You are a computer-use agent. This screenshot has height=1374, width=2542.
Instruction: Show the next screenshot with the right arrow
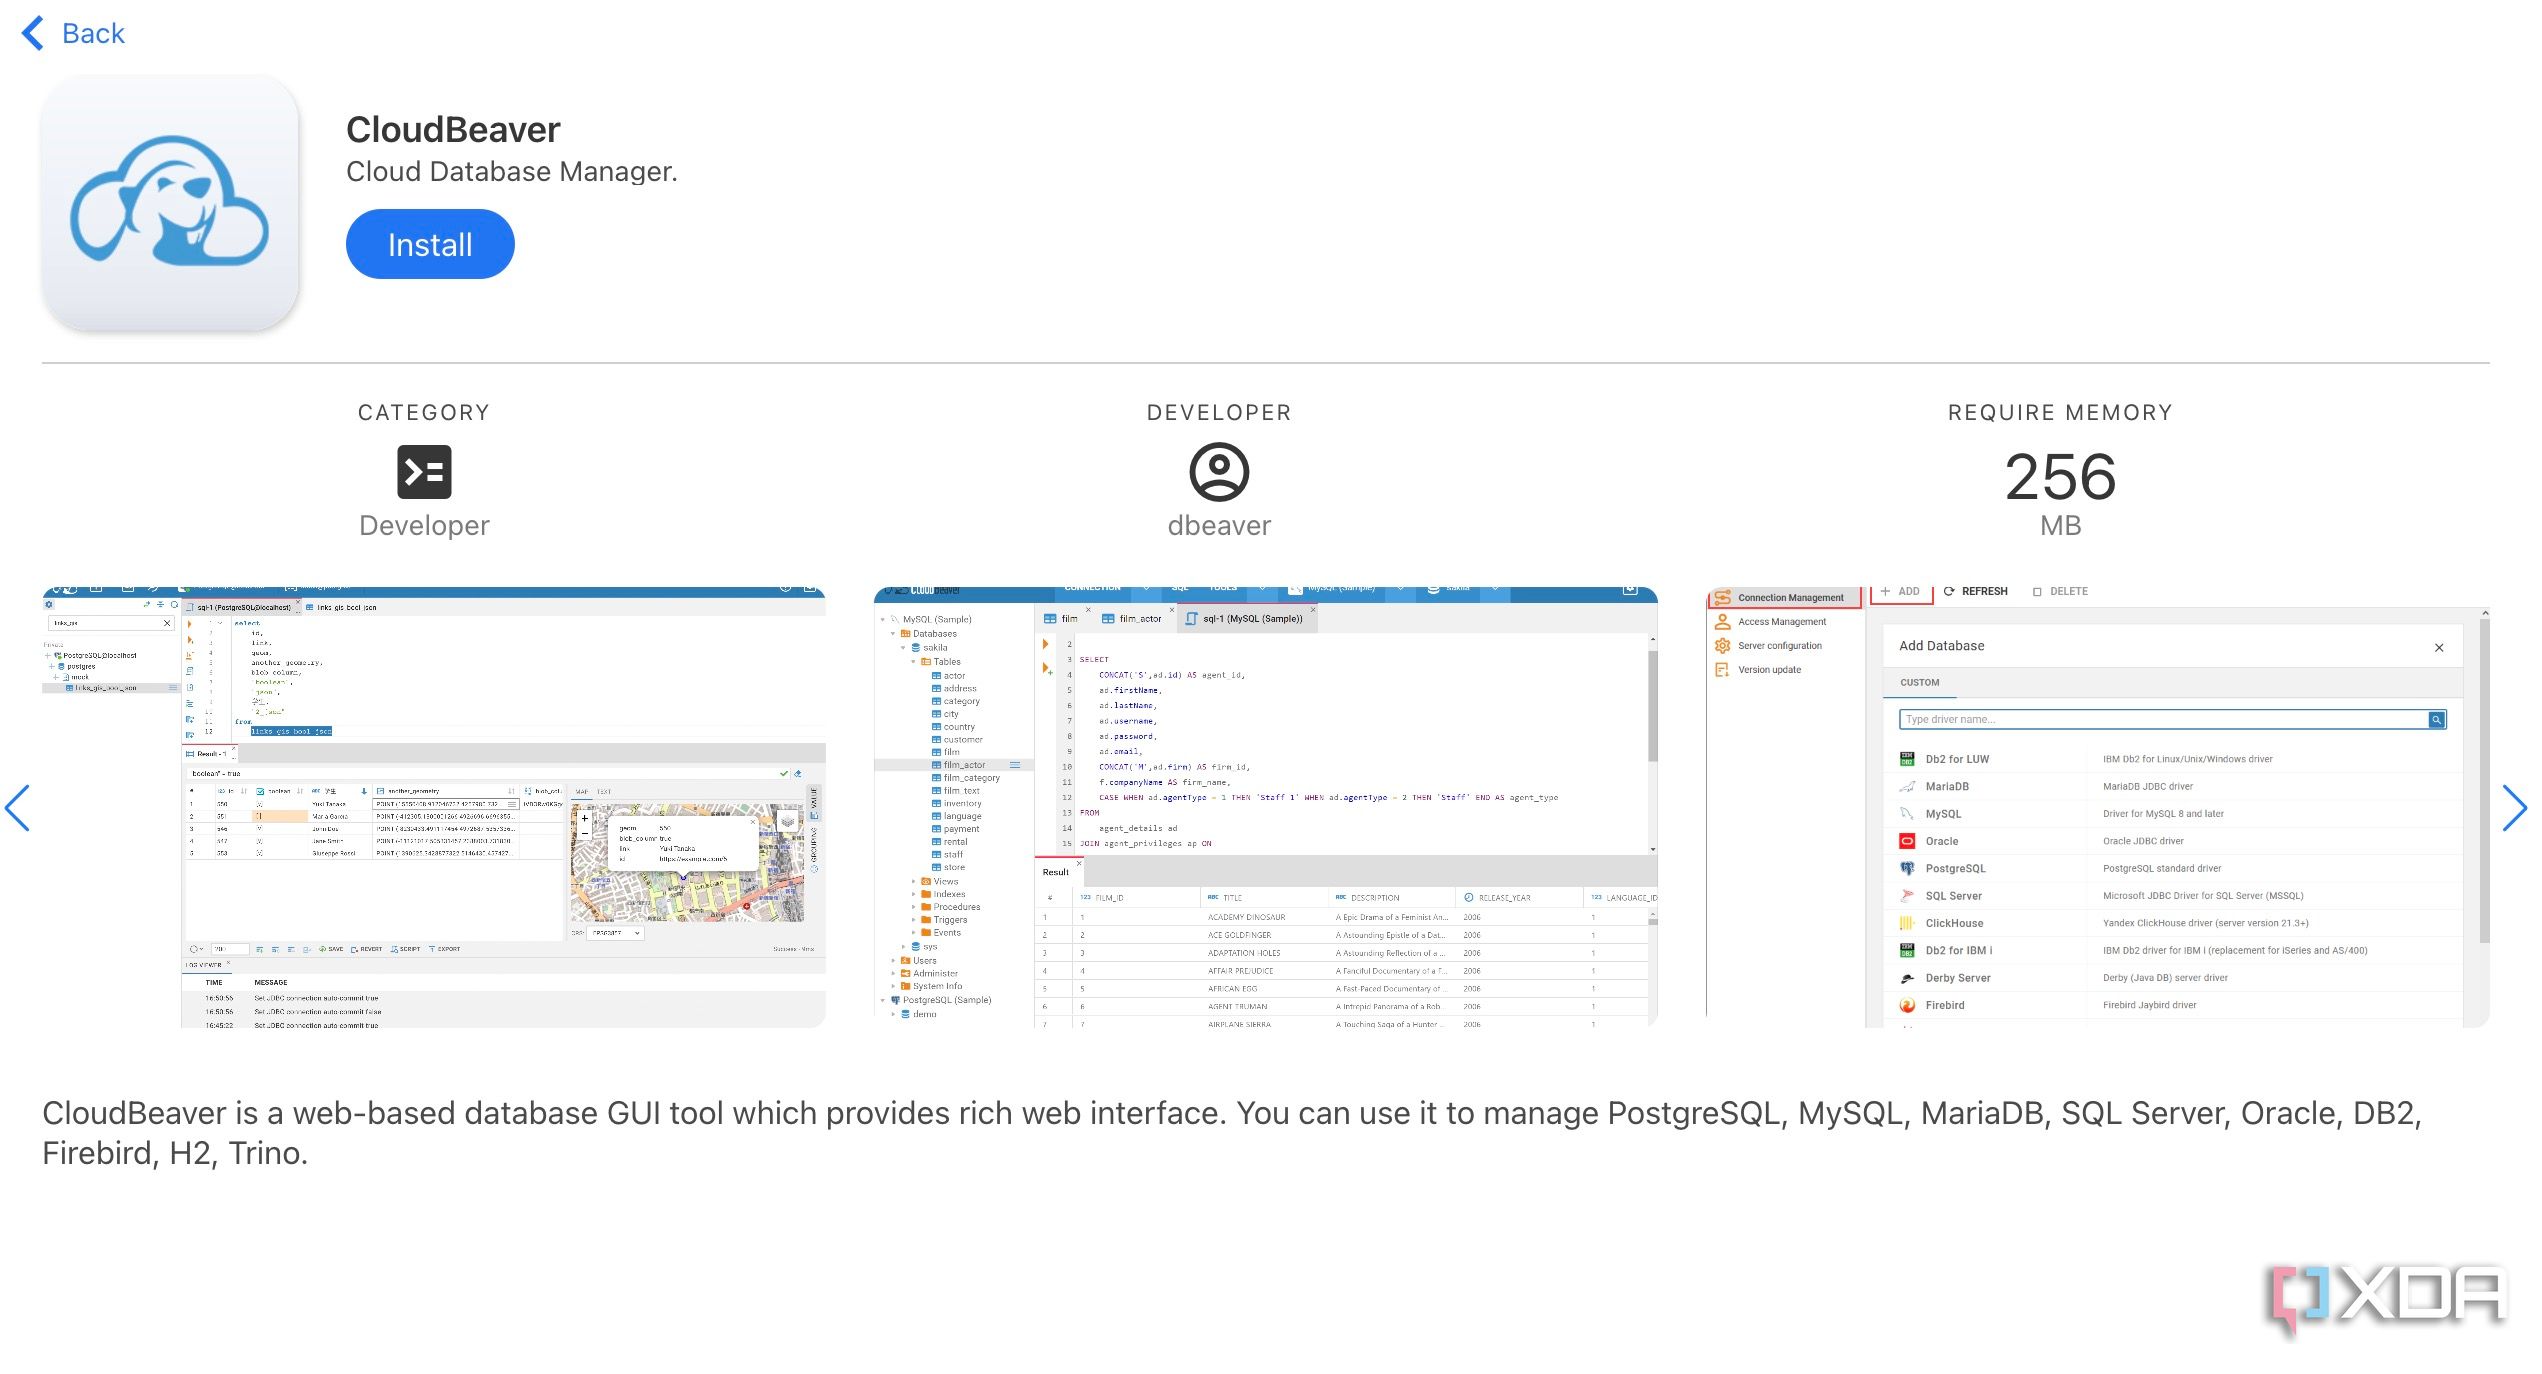pos(2514,808)
